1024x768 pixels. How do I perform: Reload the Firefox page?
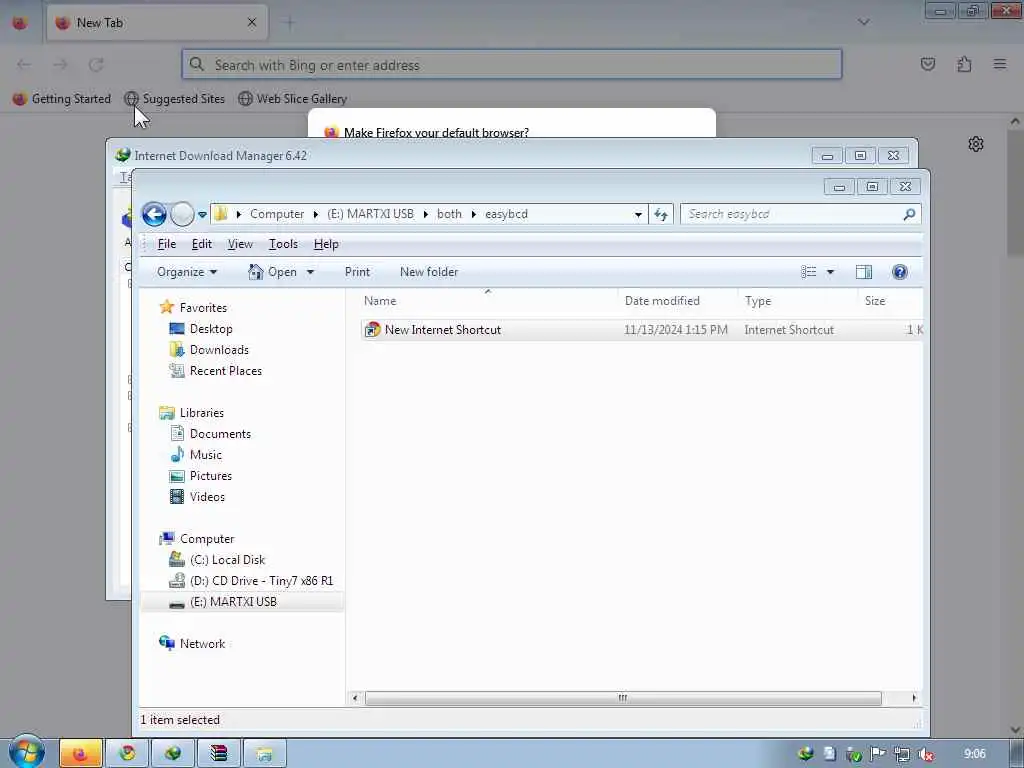click(x=97, y=65)
